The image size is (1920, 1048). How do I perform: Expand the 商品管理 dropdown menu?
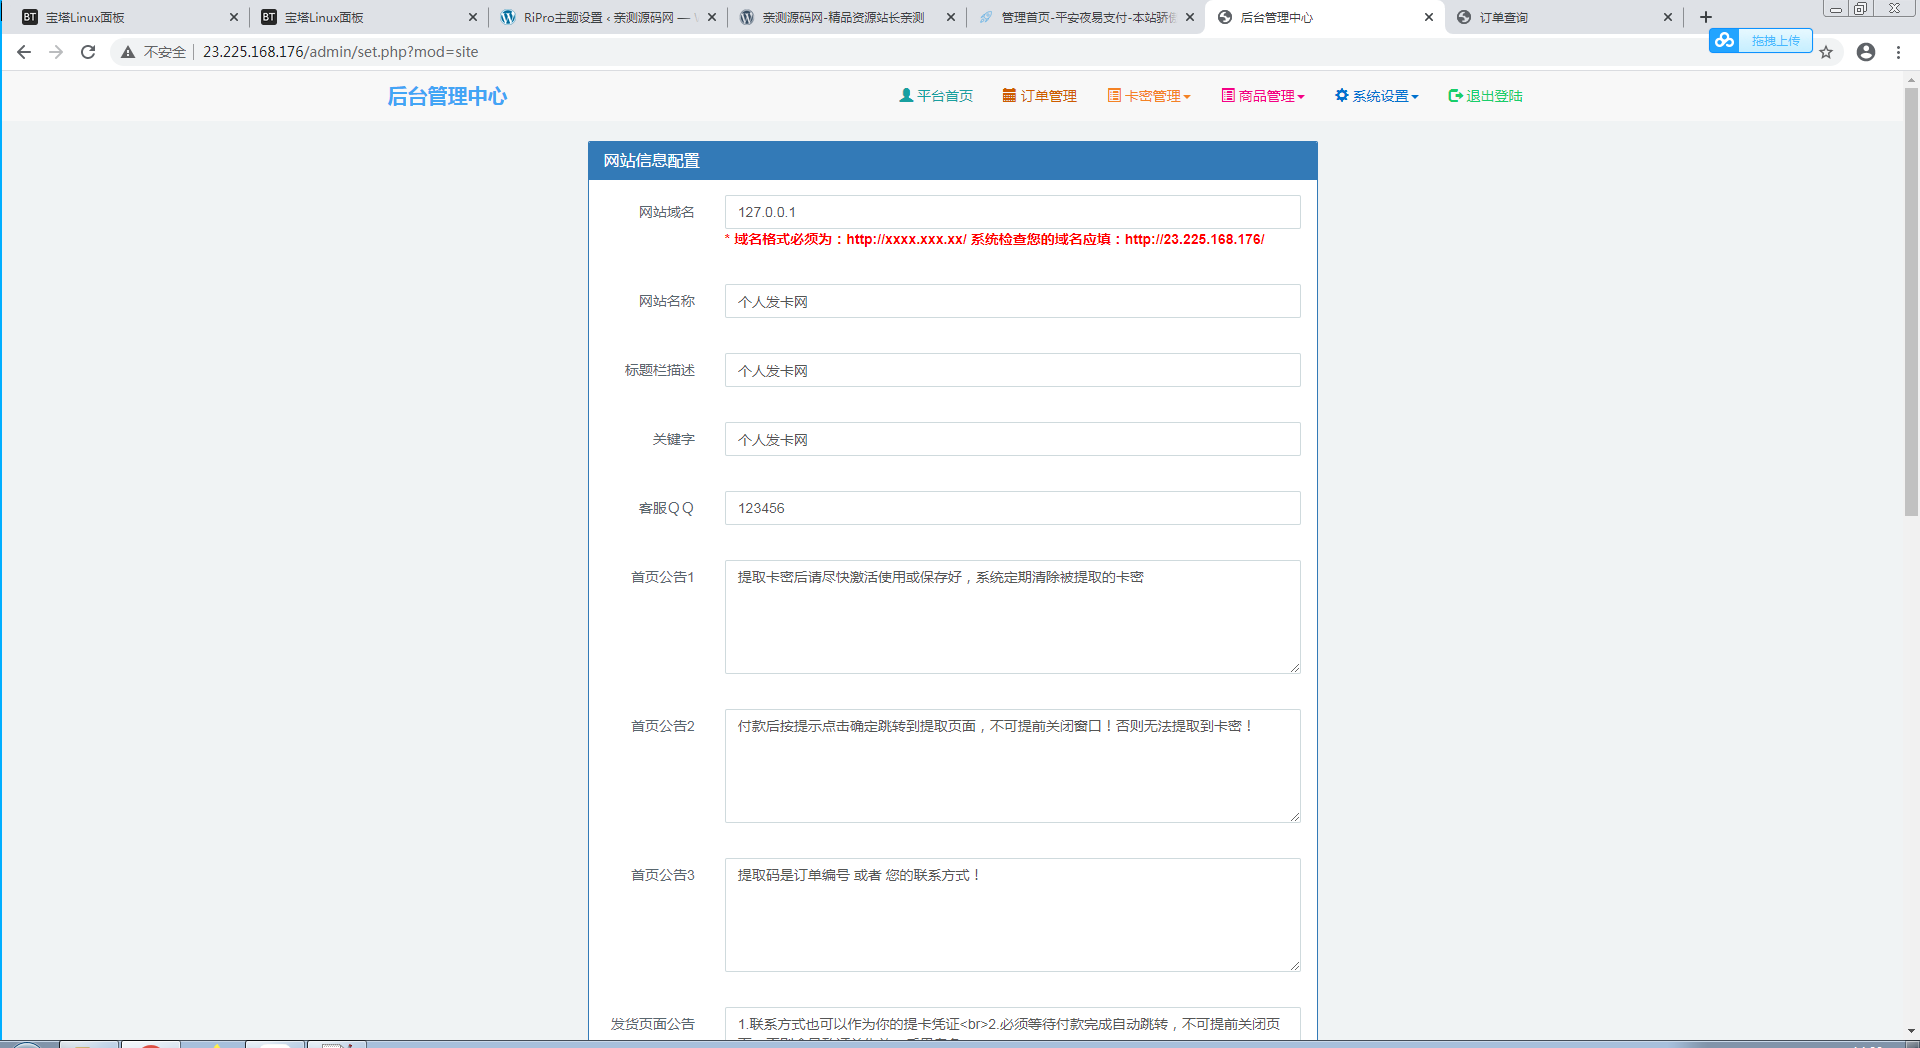coord(1263,96)
